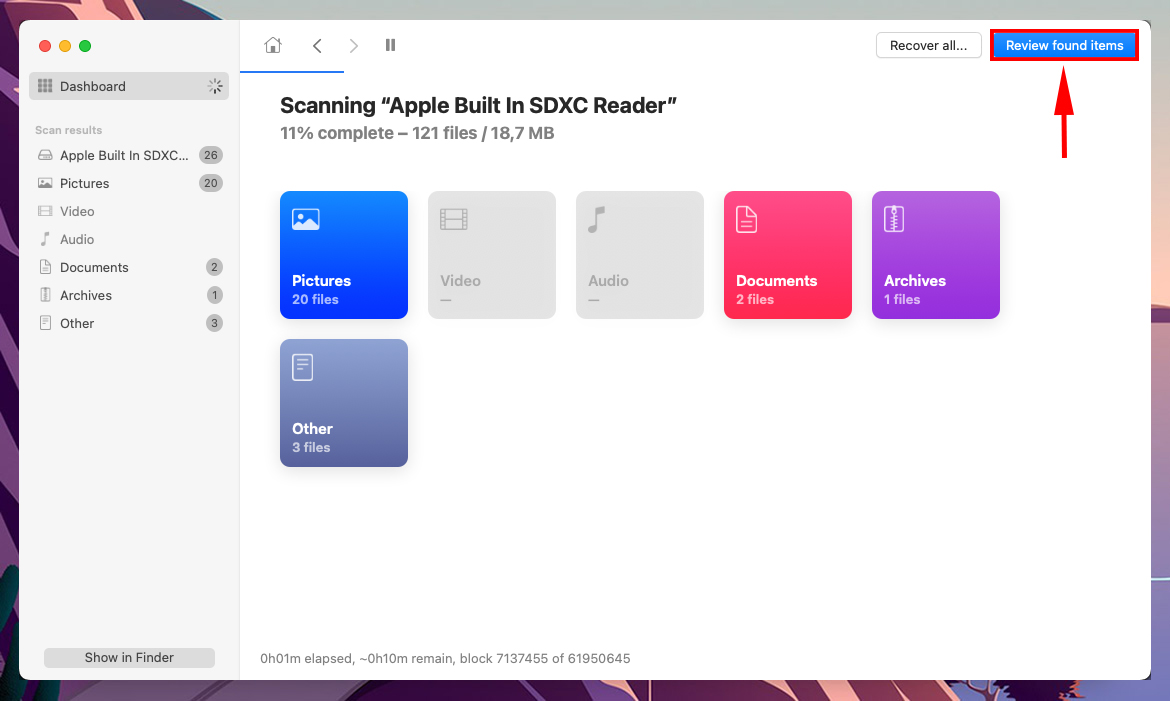Open Review found items
This screenshot has height=701, width=1170.
pyautogui.click(x=1064, y=46)
